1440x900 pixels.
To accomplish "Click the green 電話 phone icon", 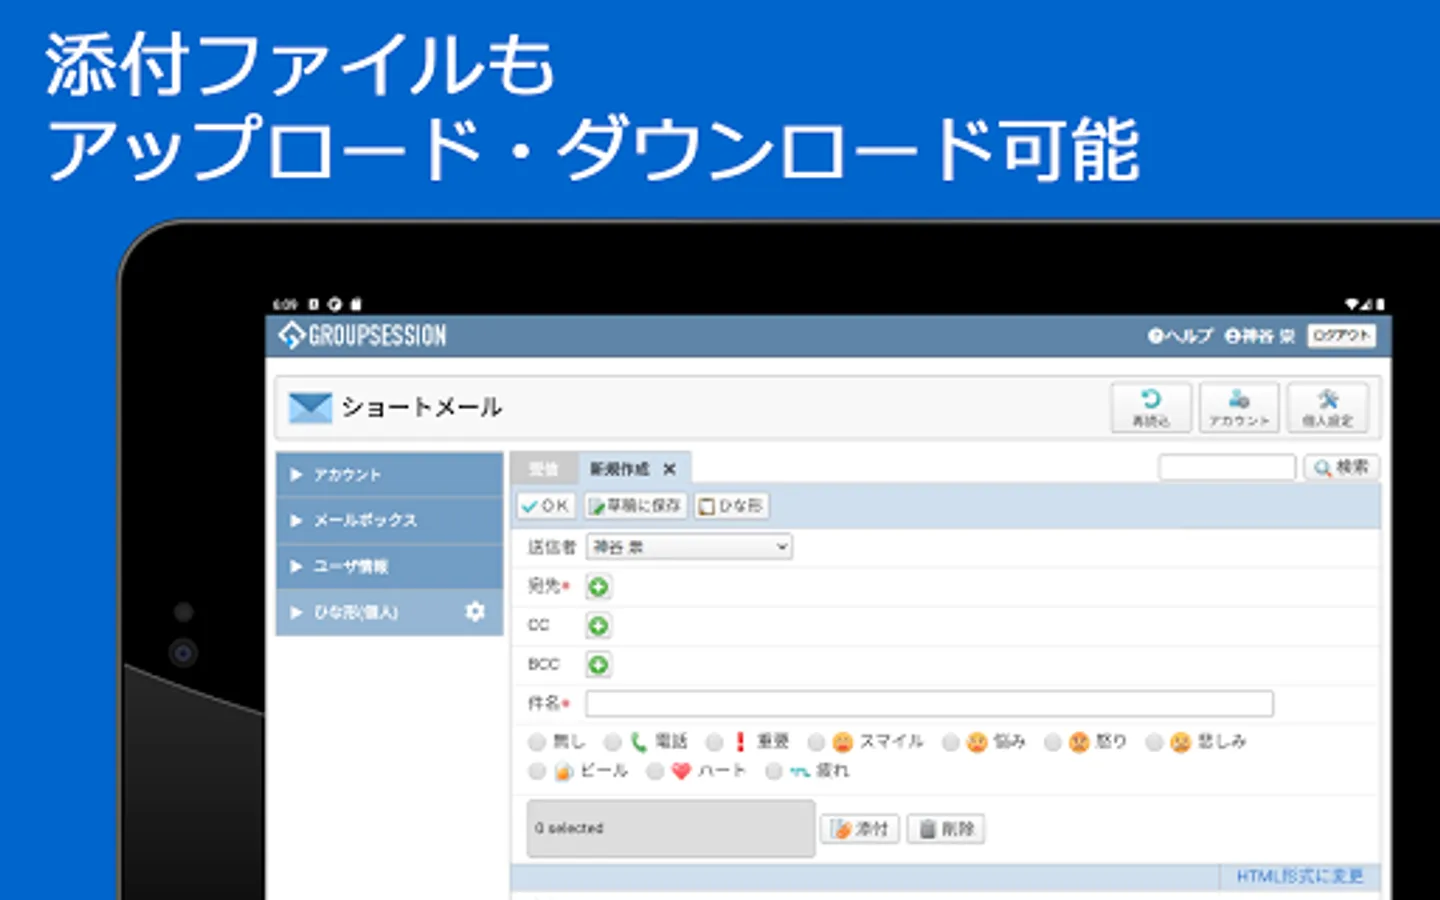I will (639, 742).
